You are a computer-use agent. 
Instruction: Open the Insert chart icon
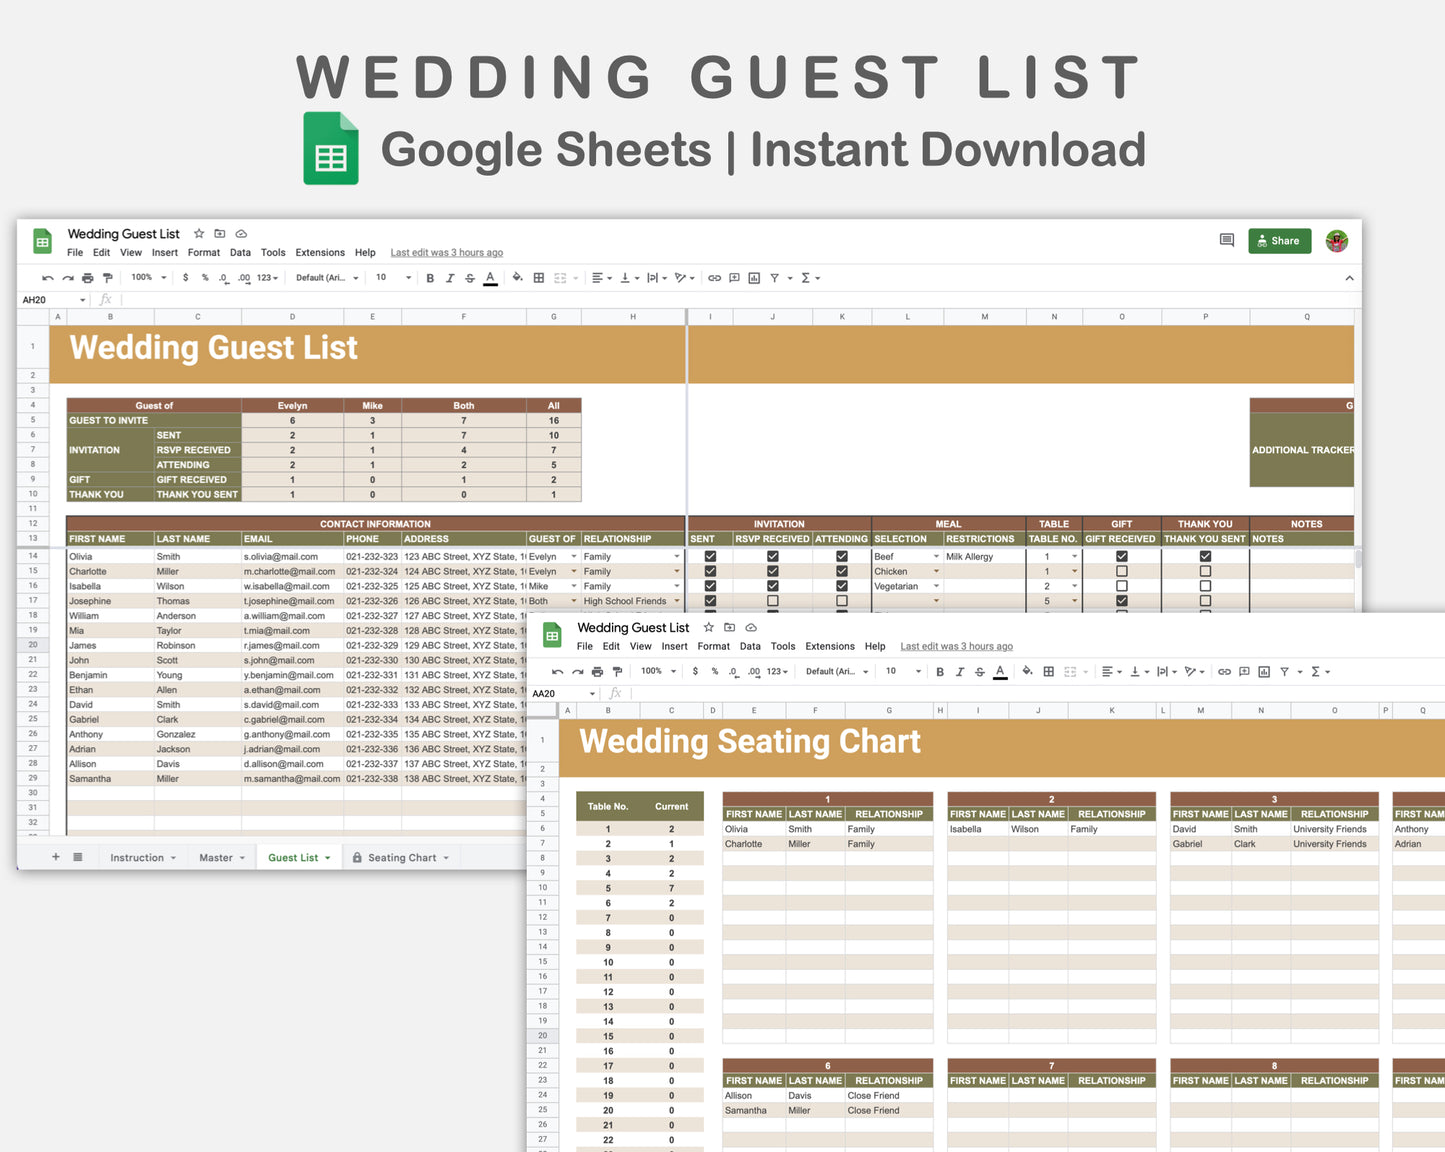(x=754, y=278)
